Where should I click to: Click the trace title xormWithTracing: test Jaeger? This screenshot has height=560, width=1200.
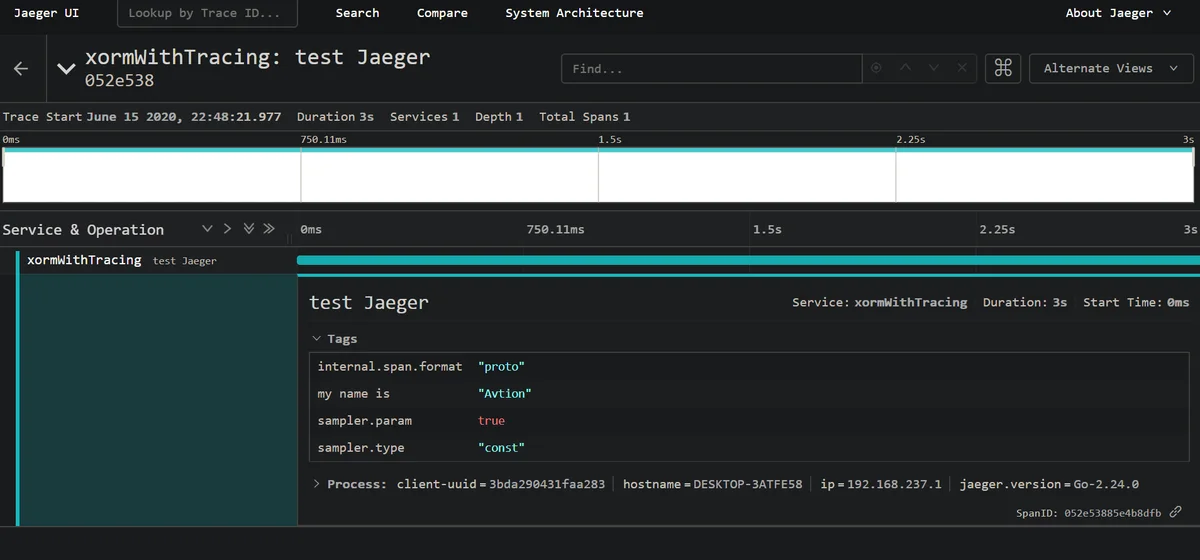pyautogui.click(x=258, y=57)
